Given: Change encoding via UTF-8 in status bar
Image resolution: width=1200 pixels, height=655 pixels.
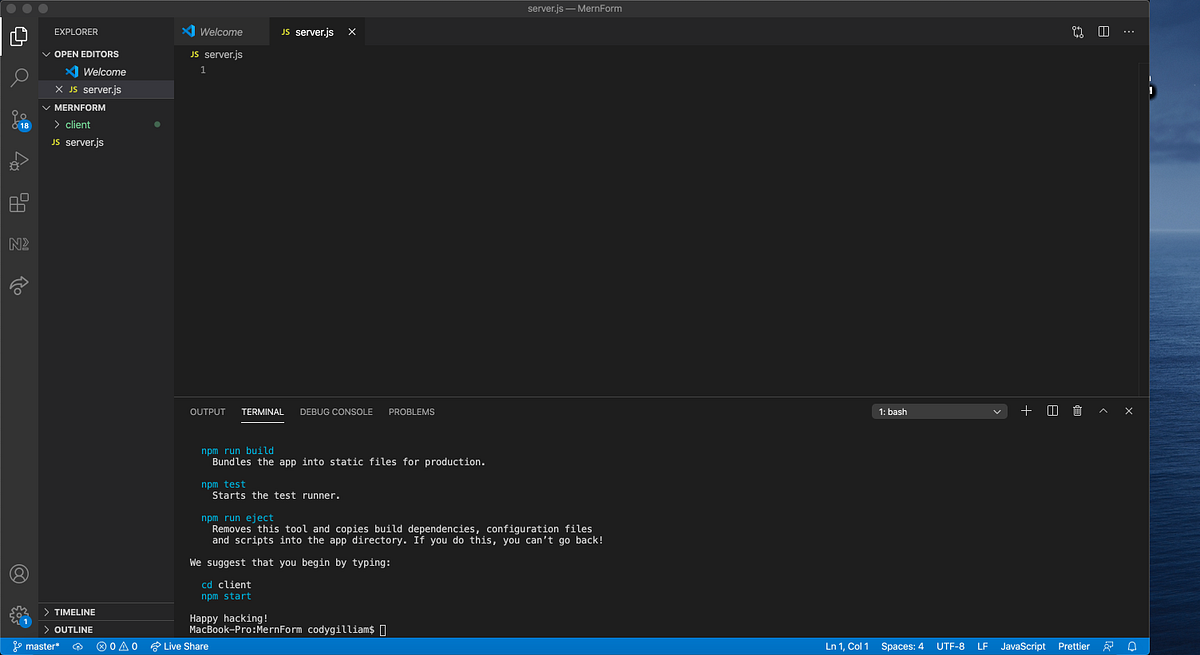Looking at the screenshot, I should coord(951,647).
